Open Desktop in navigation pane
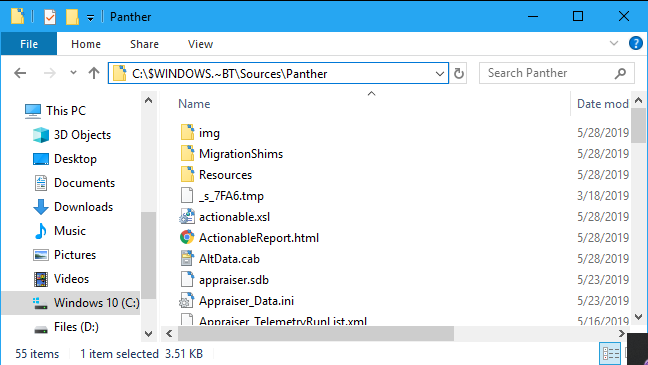The width and height of the screenshot is (648, 365). 75,159
